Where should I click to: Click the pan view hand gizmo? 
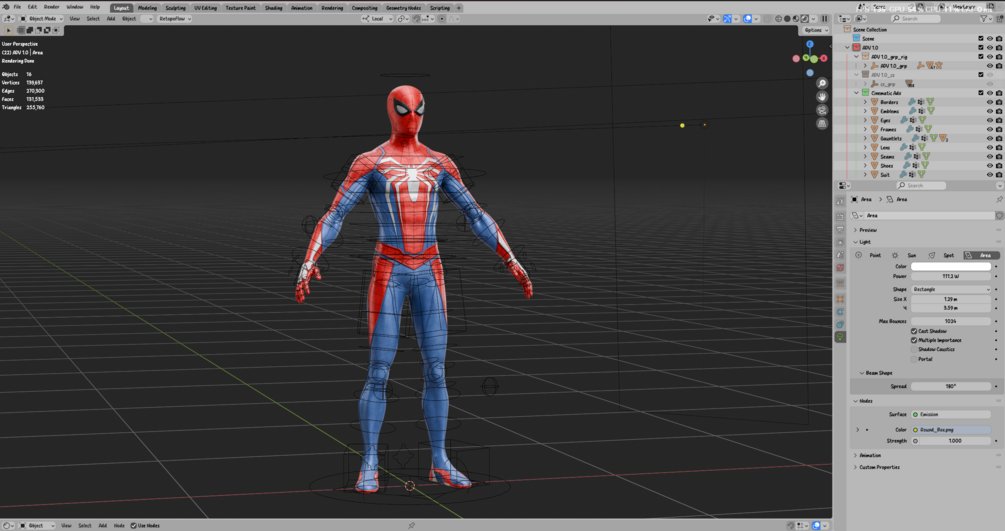(822, 97)
